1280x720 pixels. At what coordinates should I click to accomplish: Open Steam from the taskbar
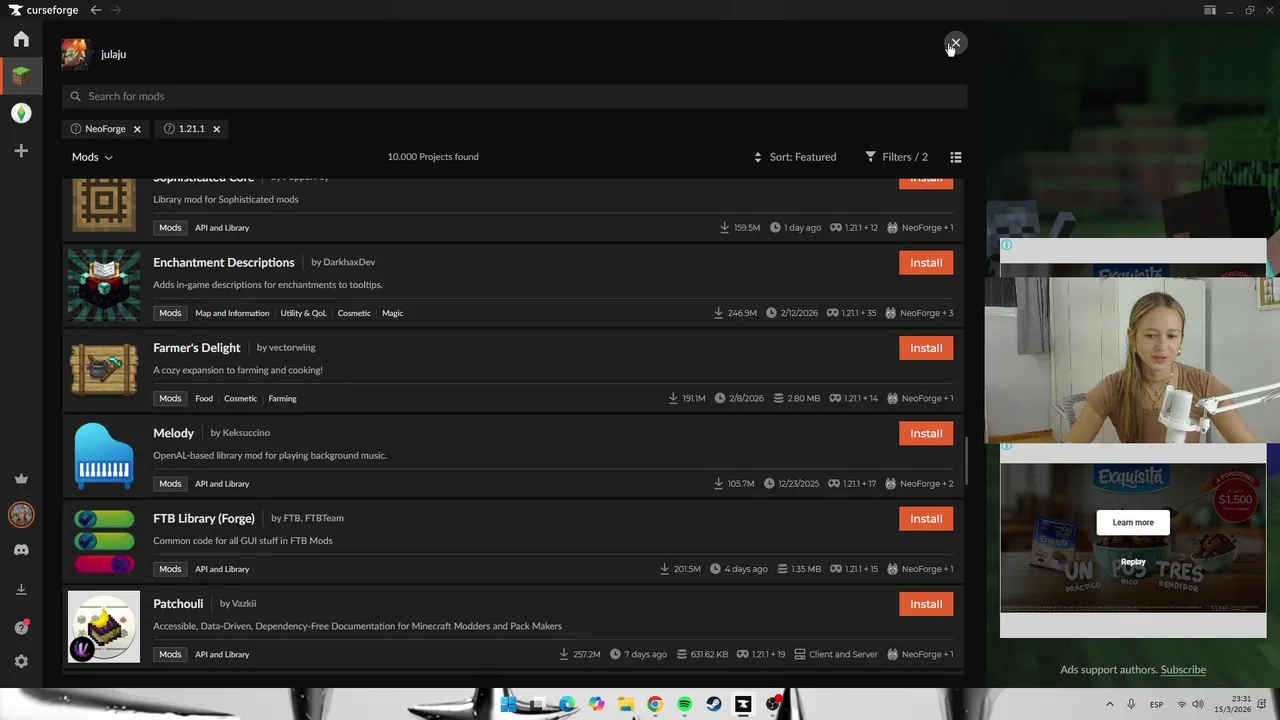[x=713, y=705]
